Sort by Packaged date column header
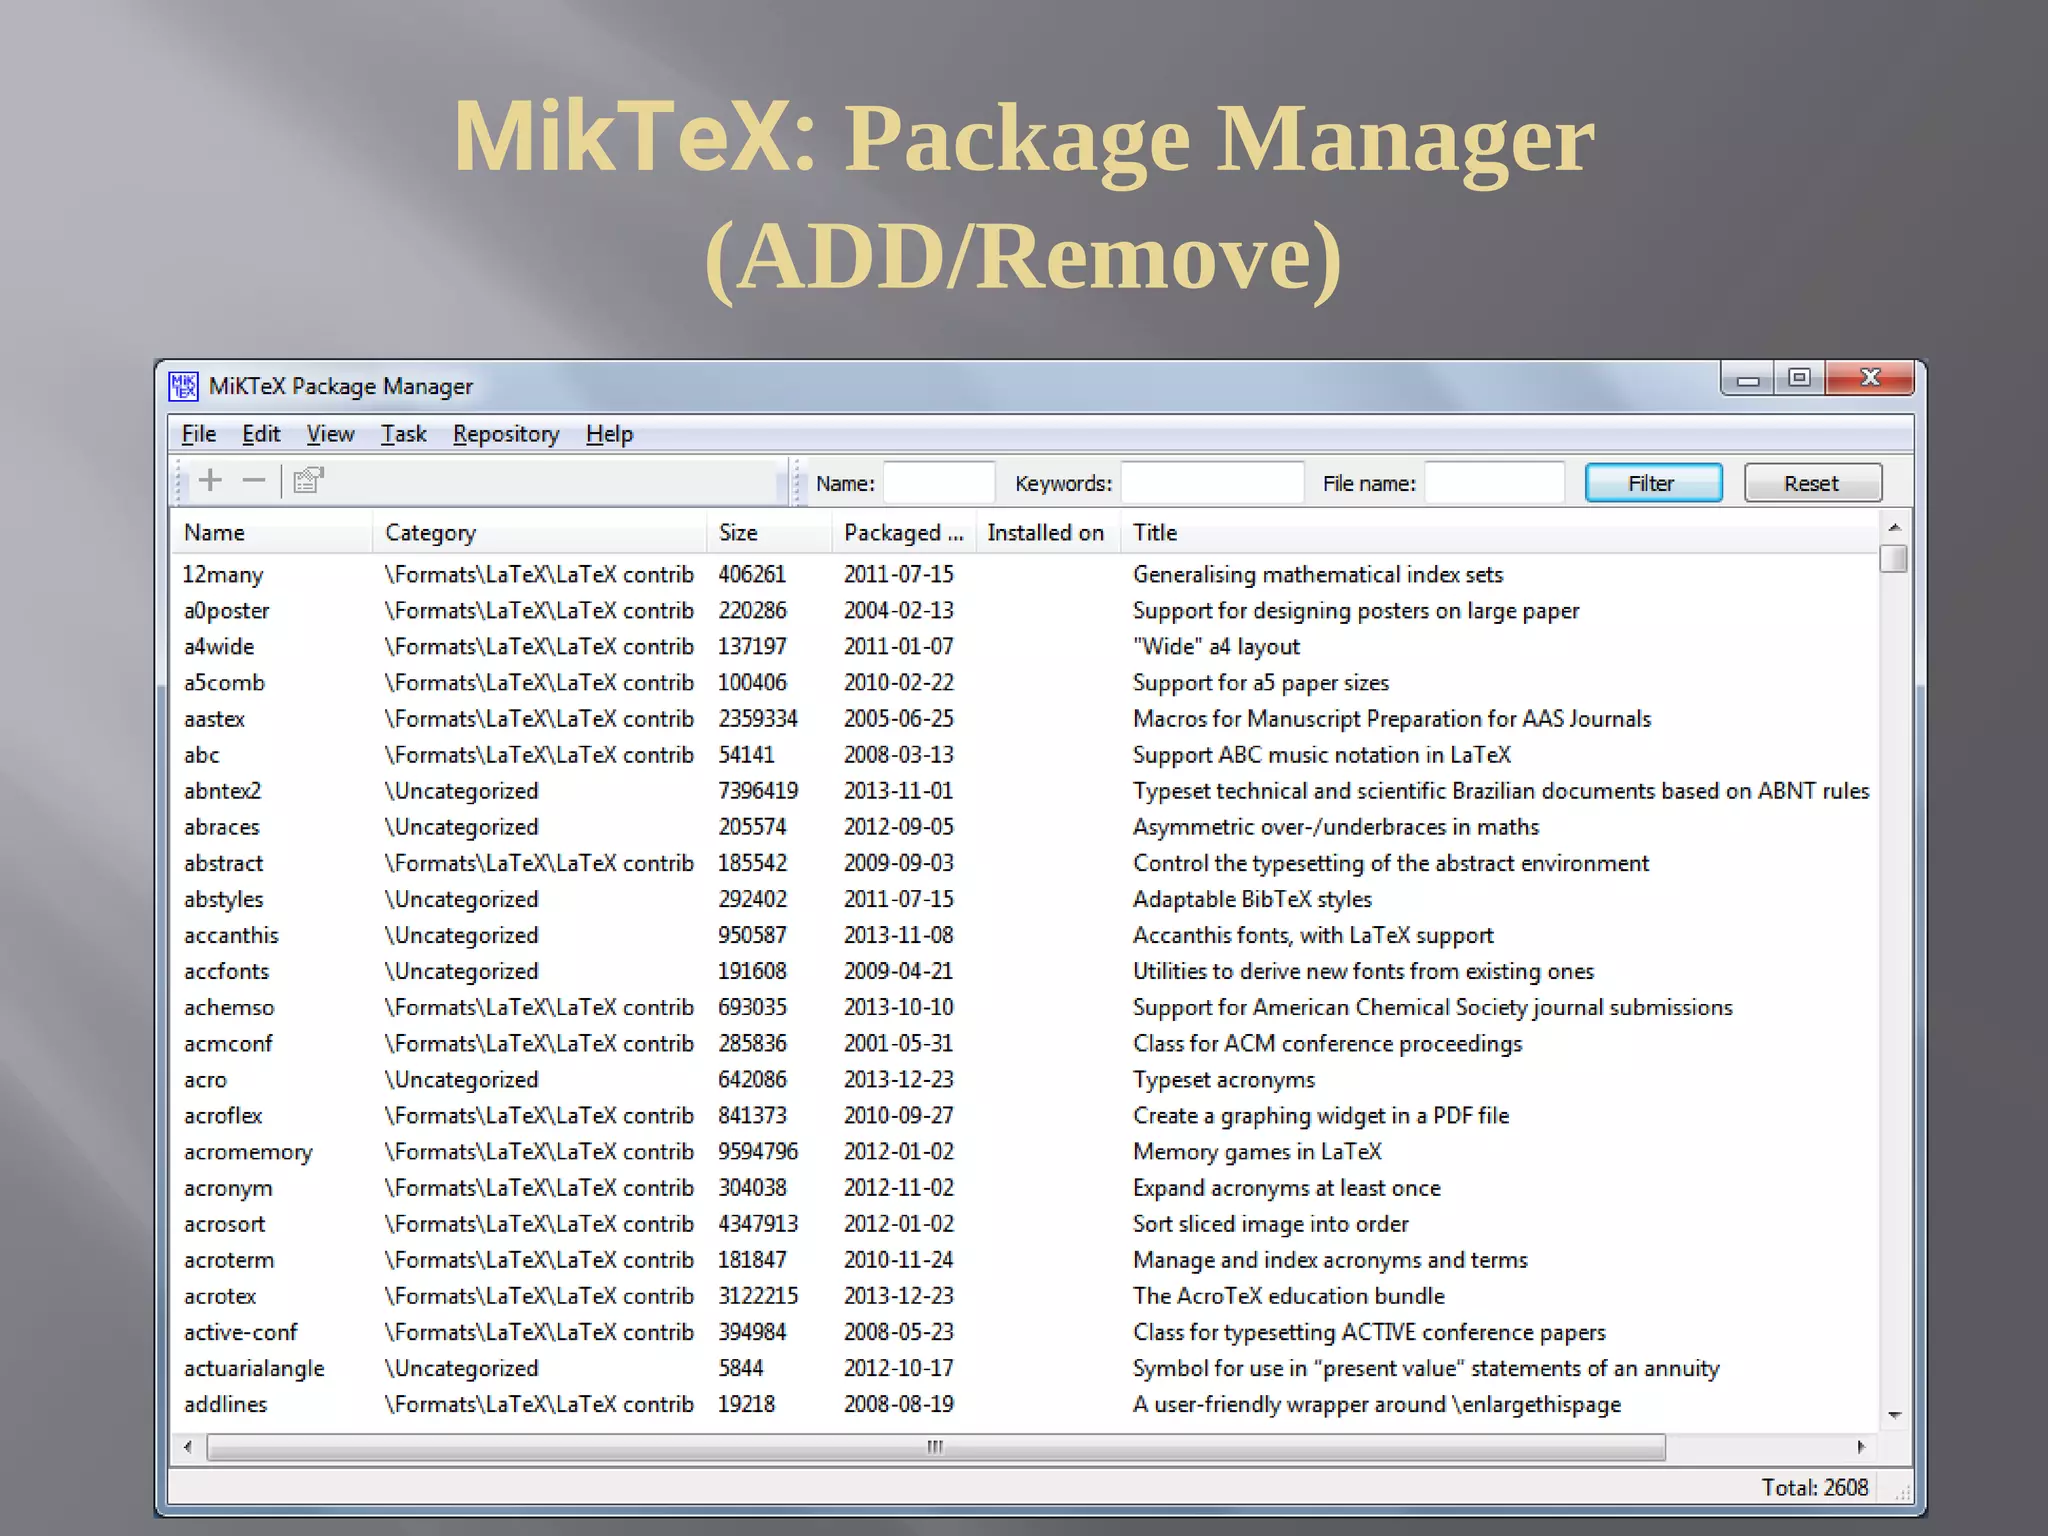The height and width of the screenshot is (1536, 2048). pos(902,533)
